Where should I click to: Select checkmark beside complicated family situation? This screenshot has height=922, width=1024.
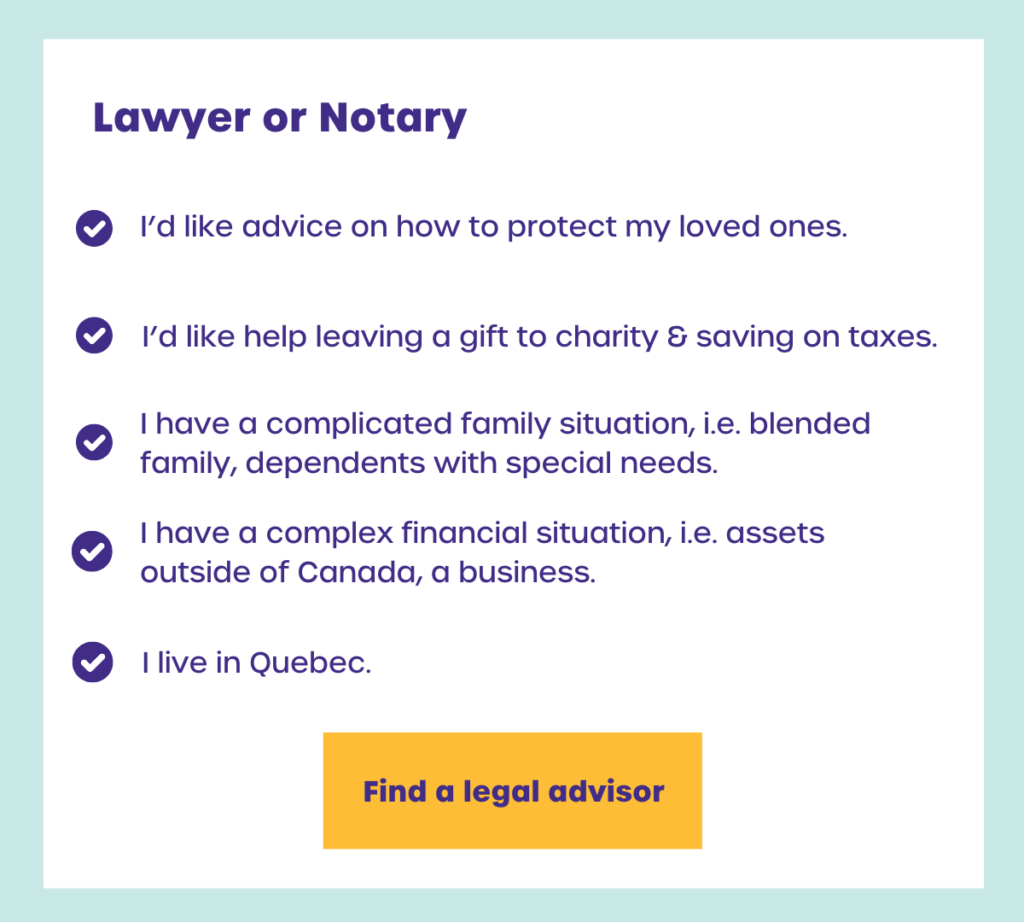(94, 441)
